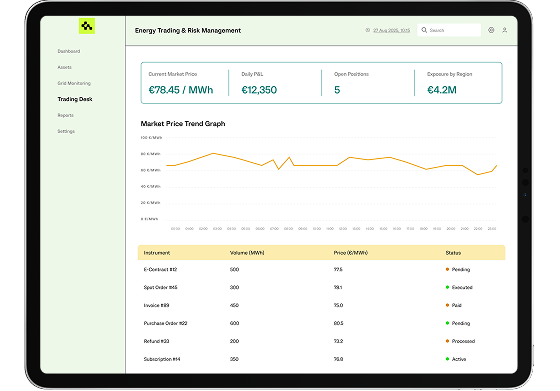Click the green status dot for Subscription

coord(447,359)
